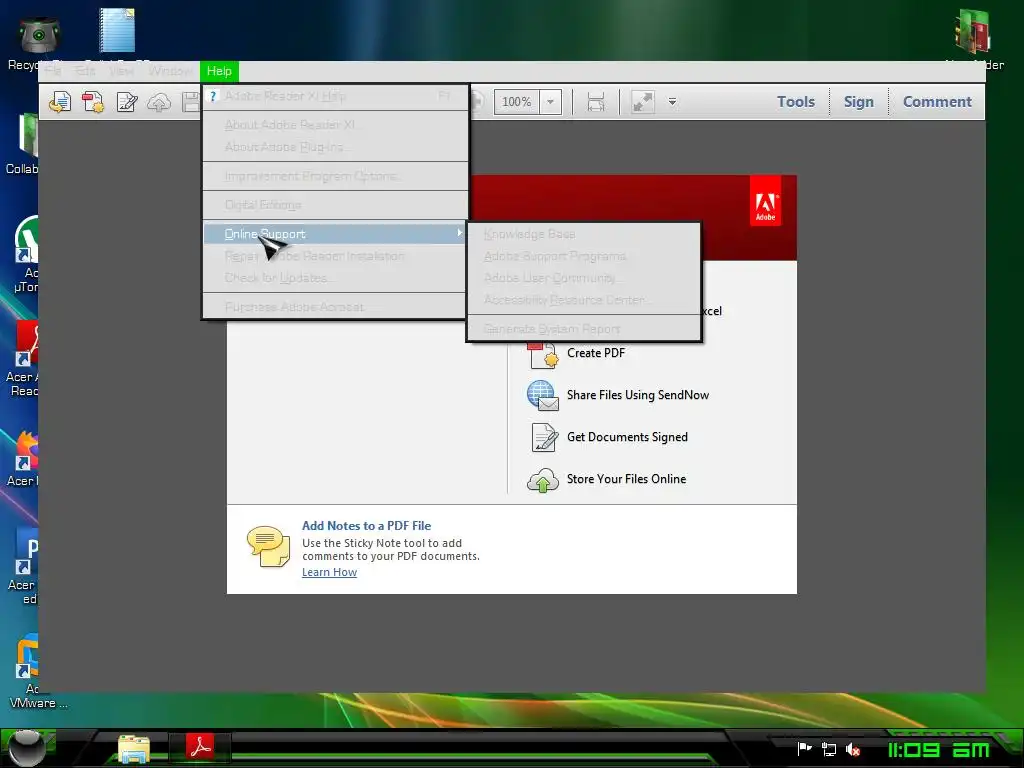This screenshot has width=1024, height=768.
Task: Click the muted volume tray icon
Action: (x=852, y=750)
